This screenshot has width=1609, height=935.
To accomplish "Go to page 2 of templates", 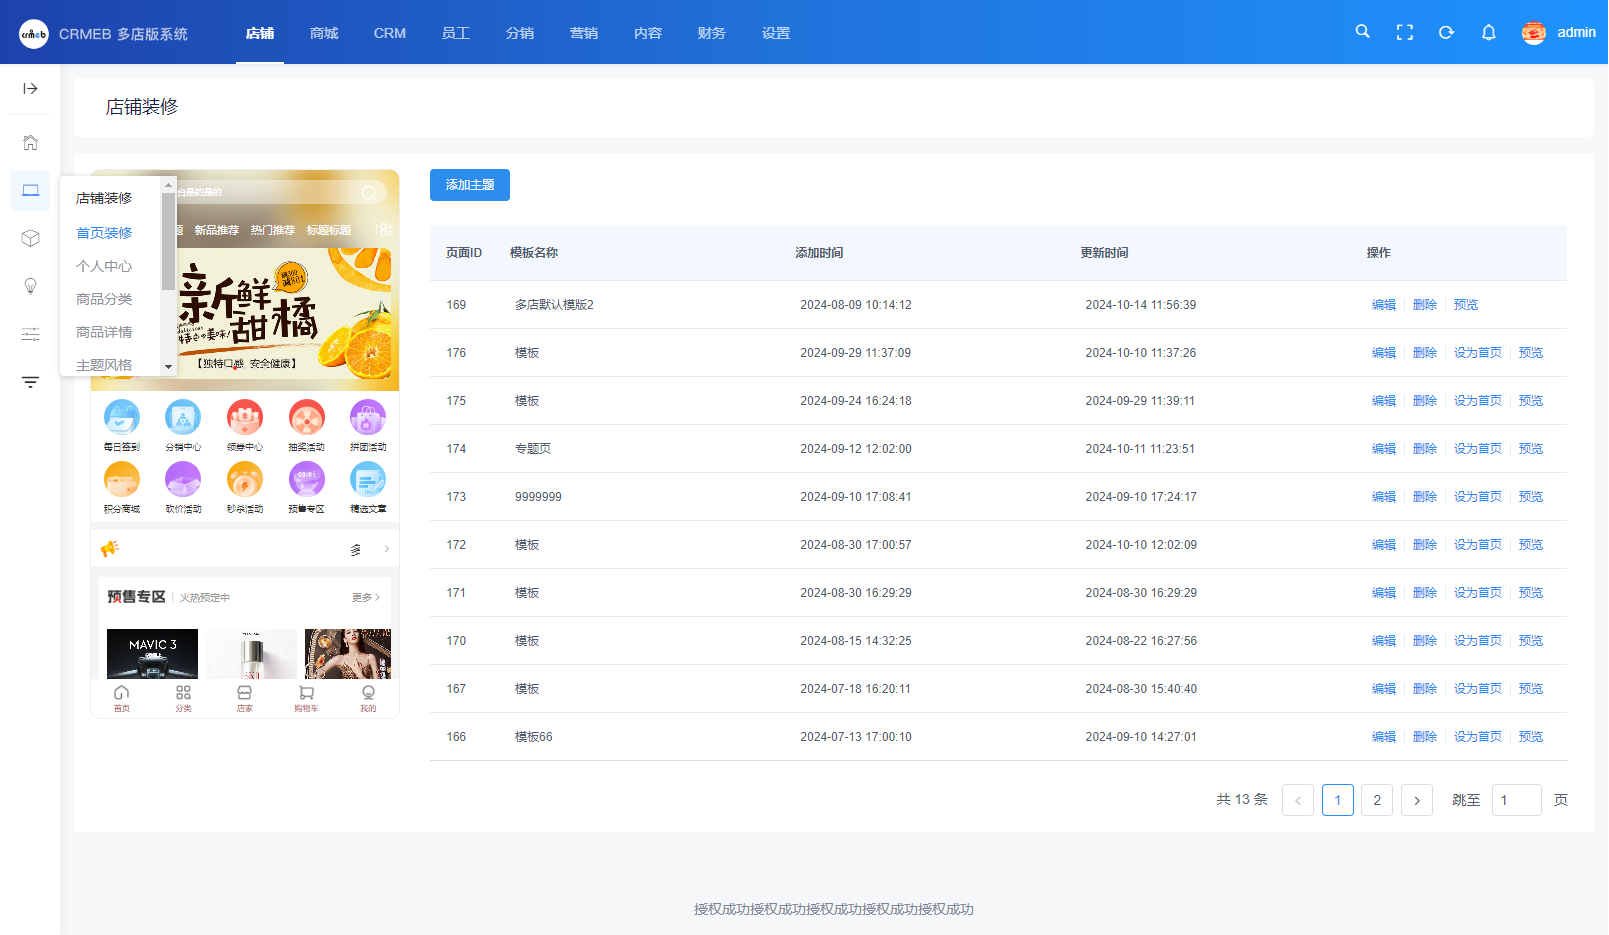I will [x=1377, y=800].
